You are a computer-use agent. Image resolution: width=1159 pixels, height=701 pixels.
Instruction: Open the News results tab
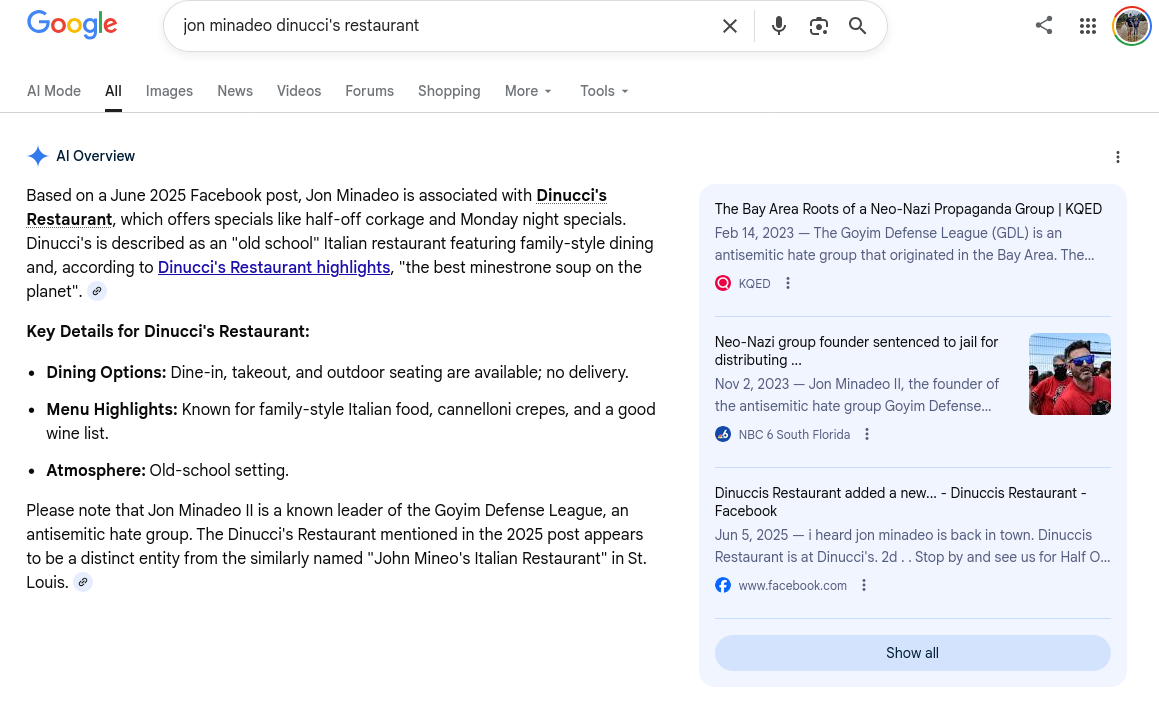pos(235,91)
